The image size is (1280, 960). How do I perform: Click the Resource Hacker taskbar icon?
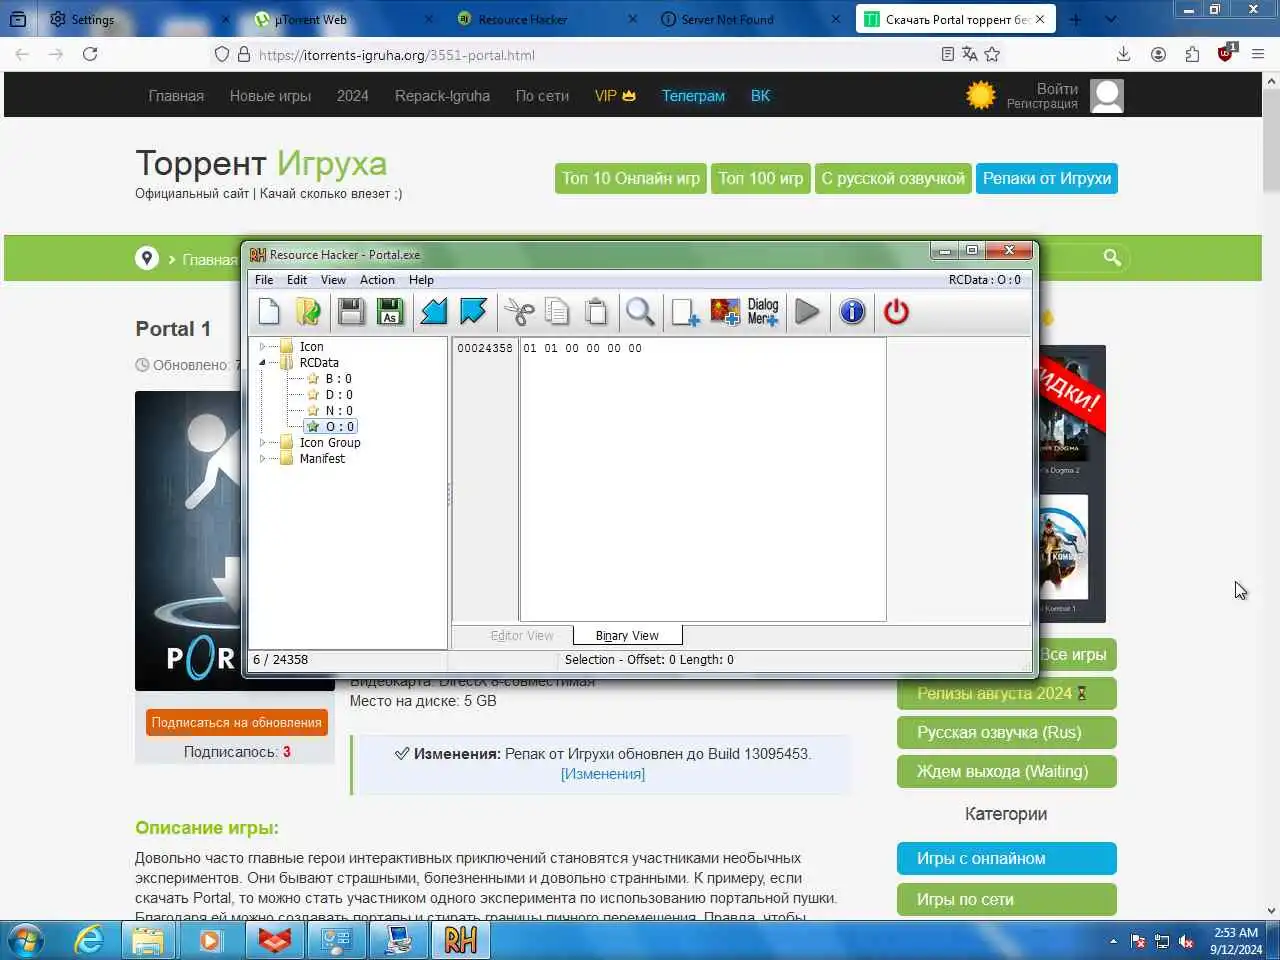[x=460, y=940]
